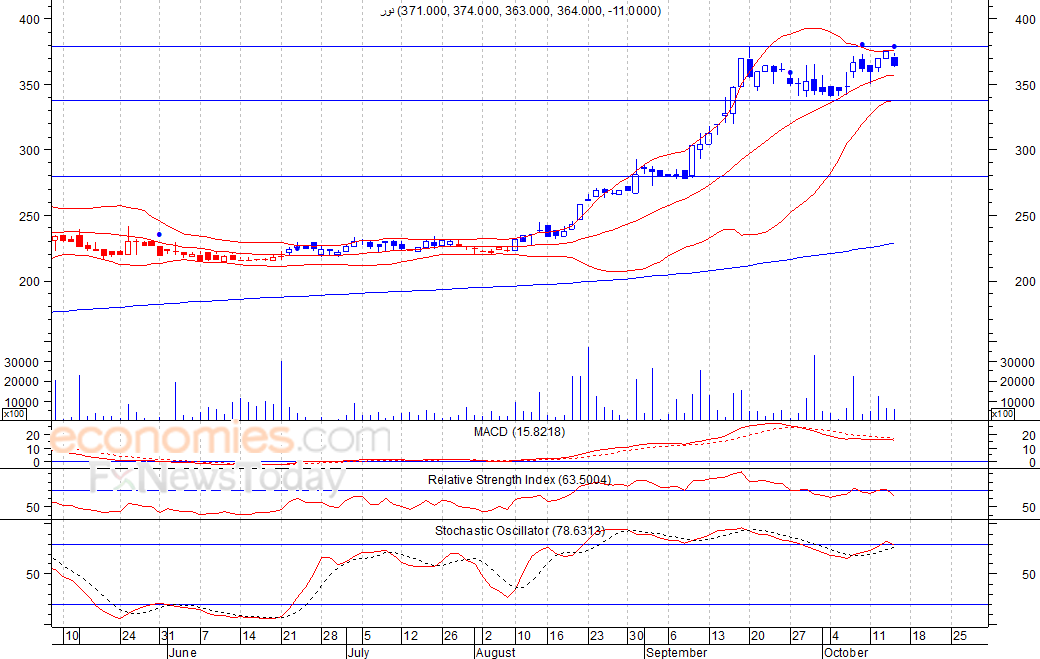Click the blue dot marker above late-May candle
1040x659 pixels.
(x=159, y=235)
